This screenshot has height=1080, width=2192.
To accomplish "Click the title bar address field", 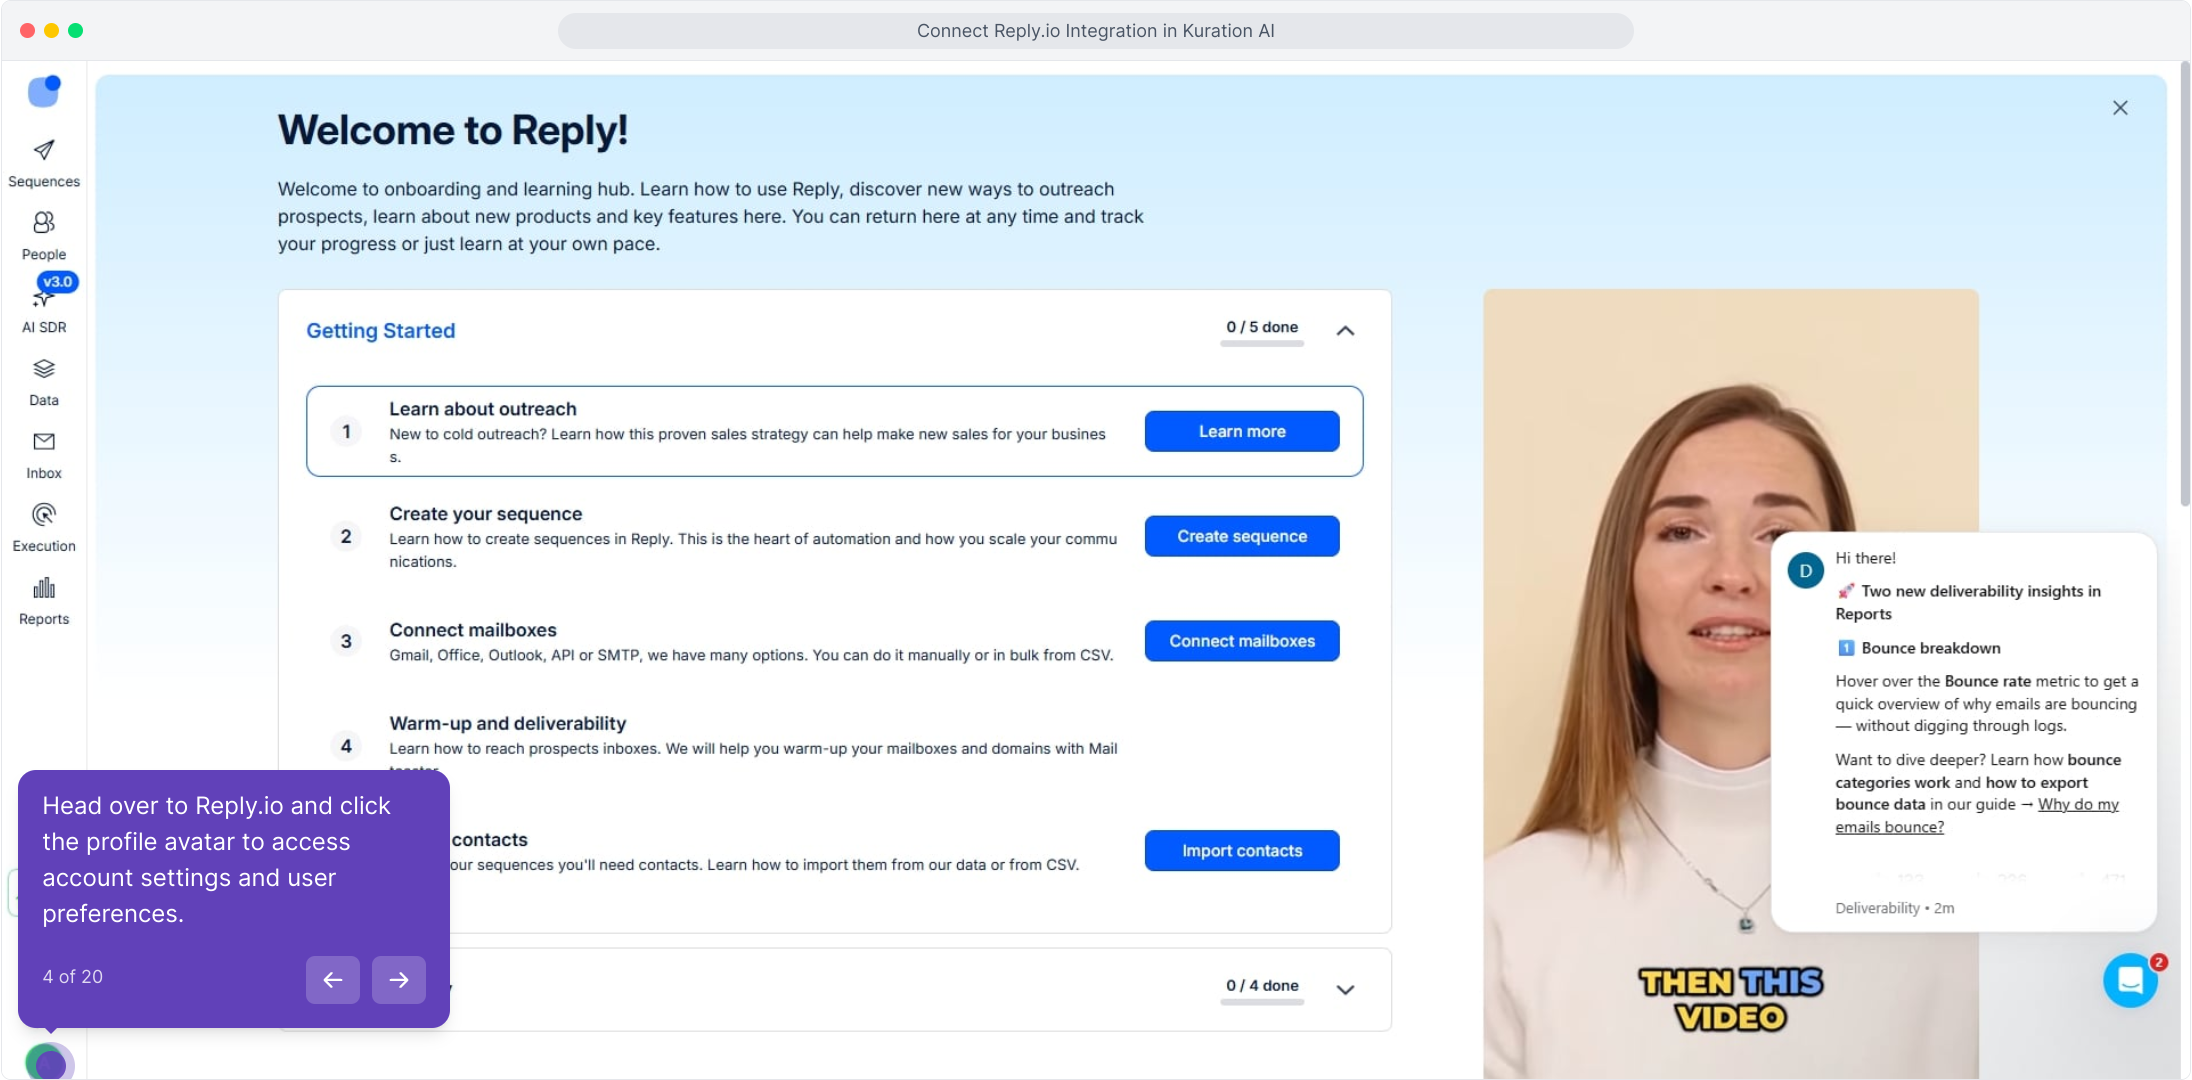I will 1095,31.
